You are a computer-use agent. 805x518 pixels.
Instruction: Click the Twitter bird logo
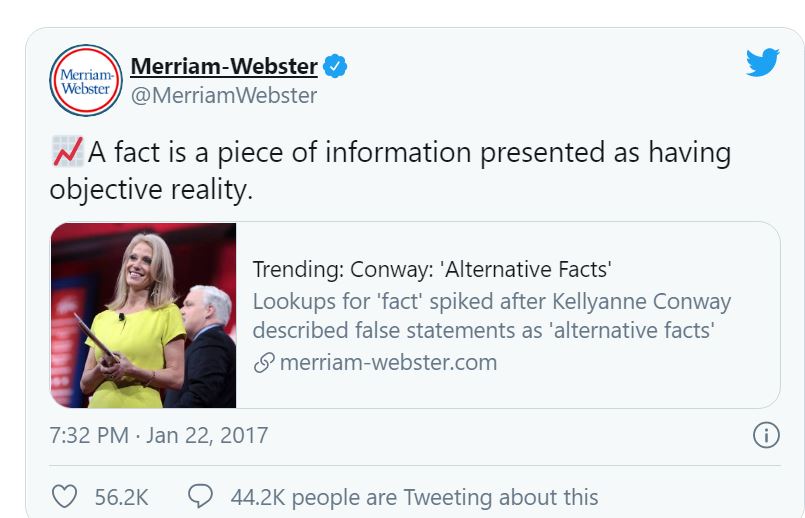pyautogui.click(x=762, y=63)
